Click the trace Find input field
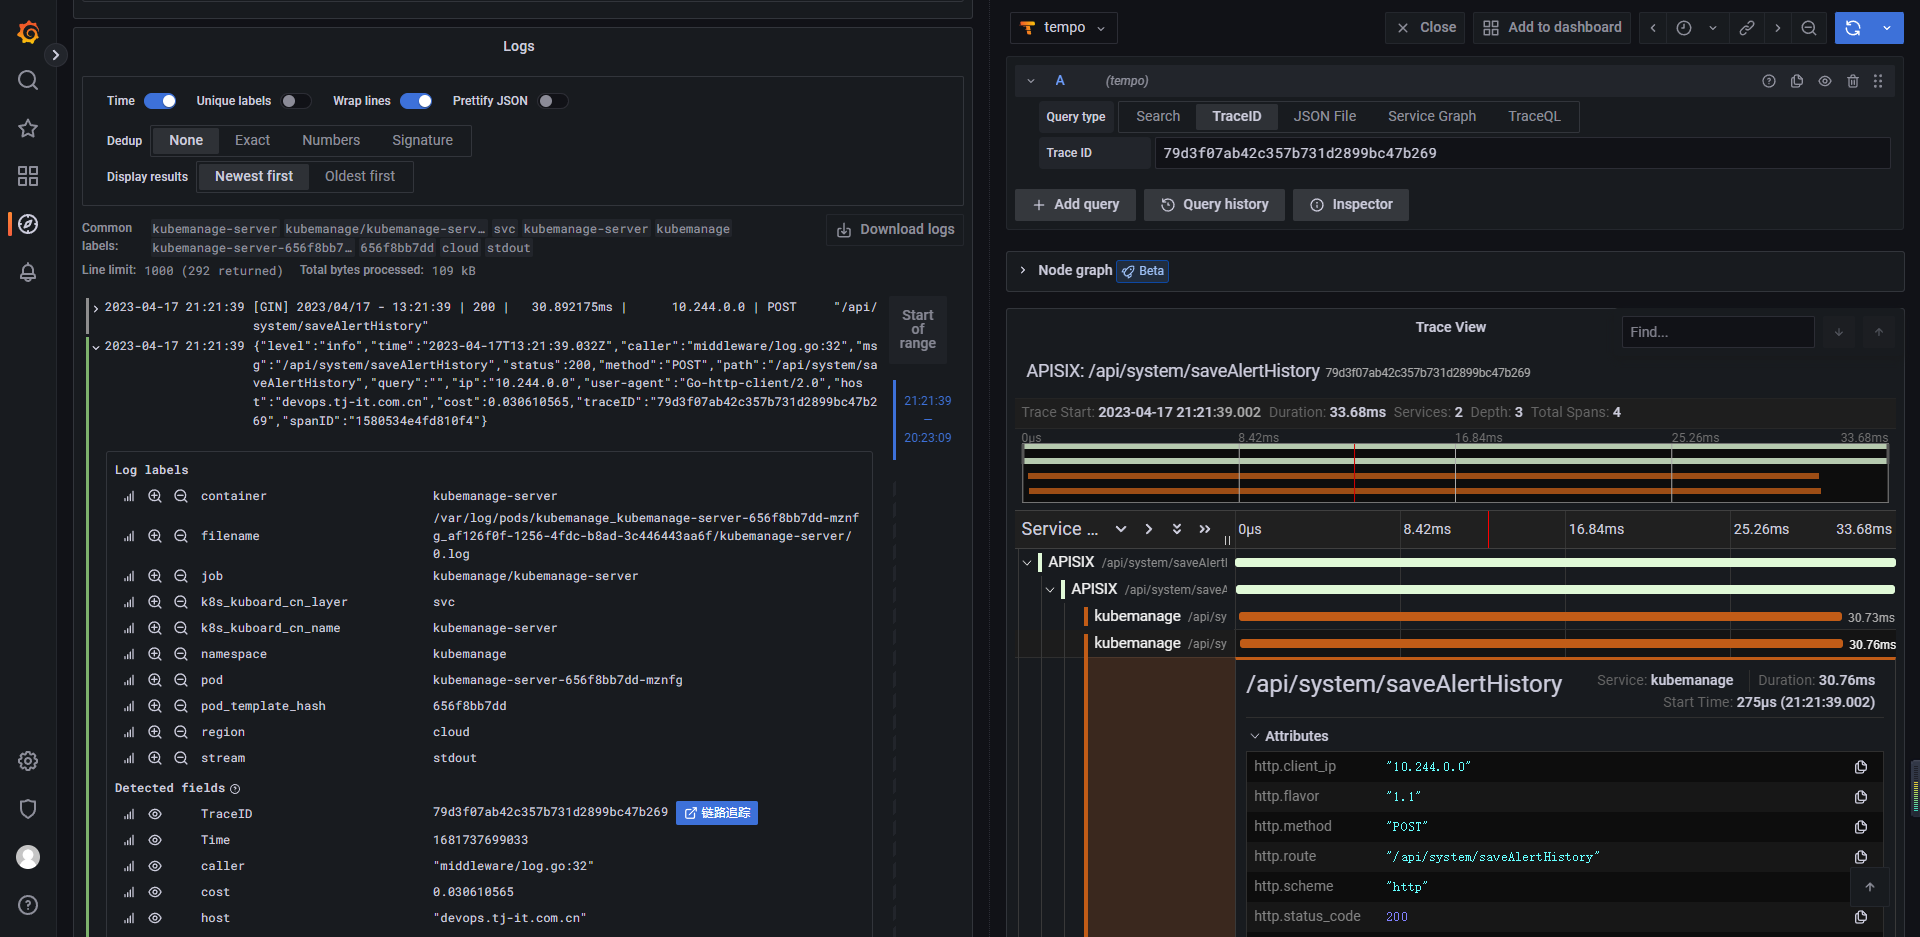Screen dimensions: 1920x937 (1718, 332)
